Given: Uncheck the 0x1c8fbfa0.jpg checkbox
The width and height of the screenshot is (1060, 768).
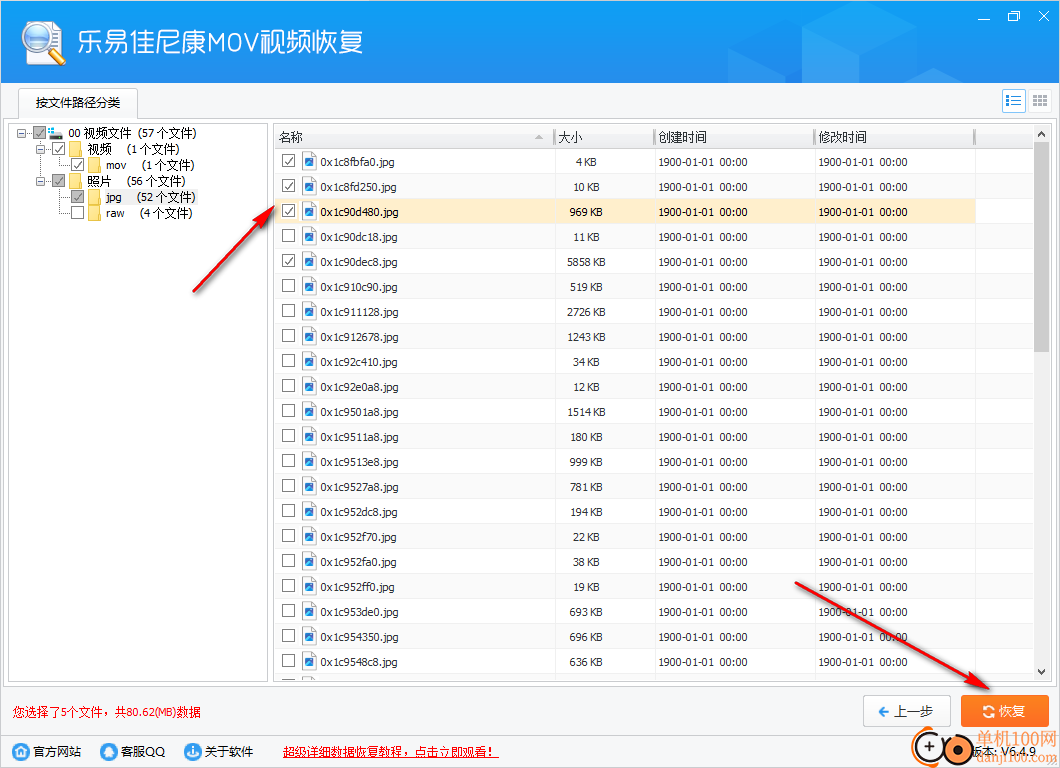Looking at the screenshot, I should pyautogui.click(x=289, y=161).
